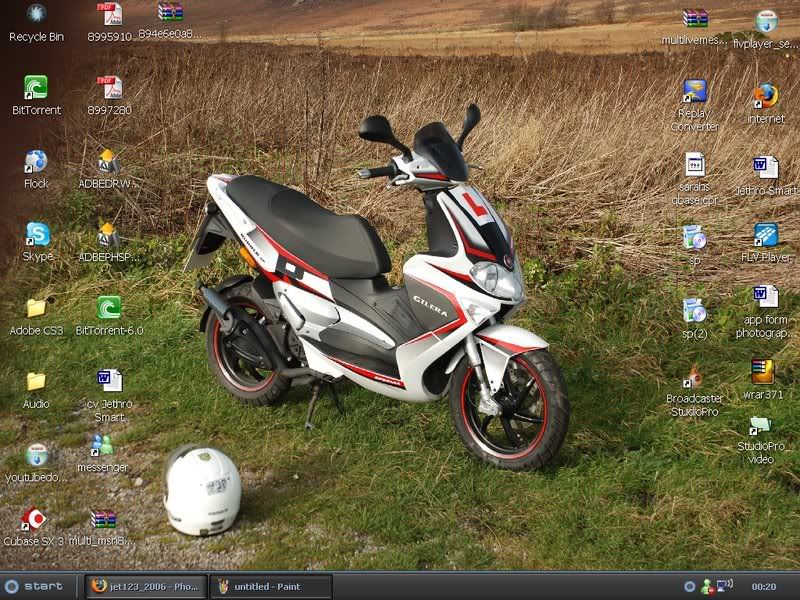Open the cv Jethro Smart document
This screenshot has height=600, width=800.
(x=109, y=381)
